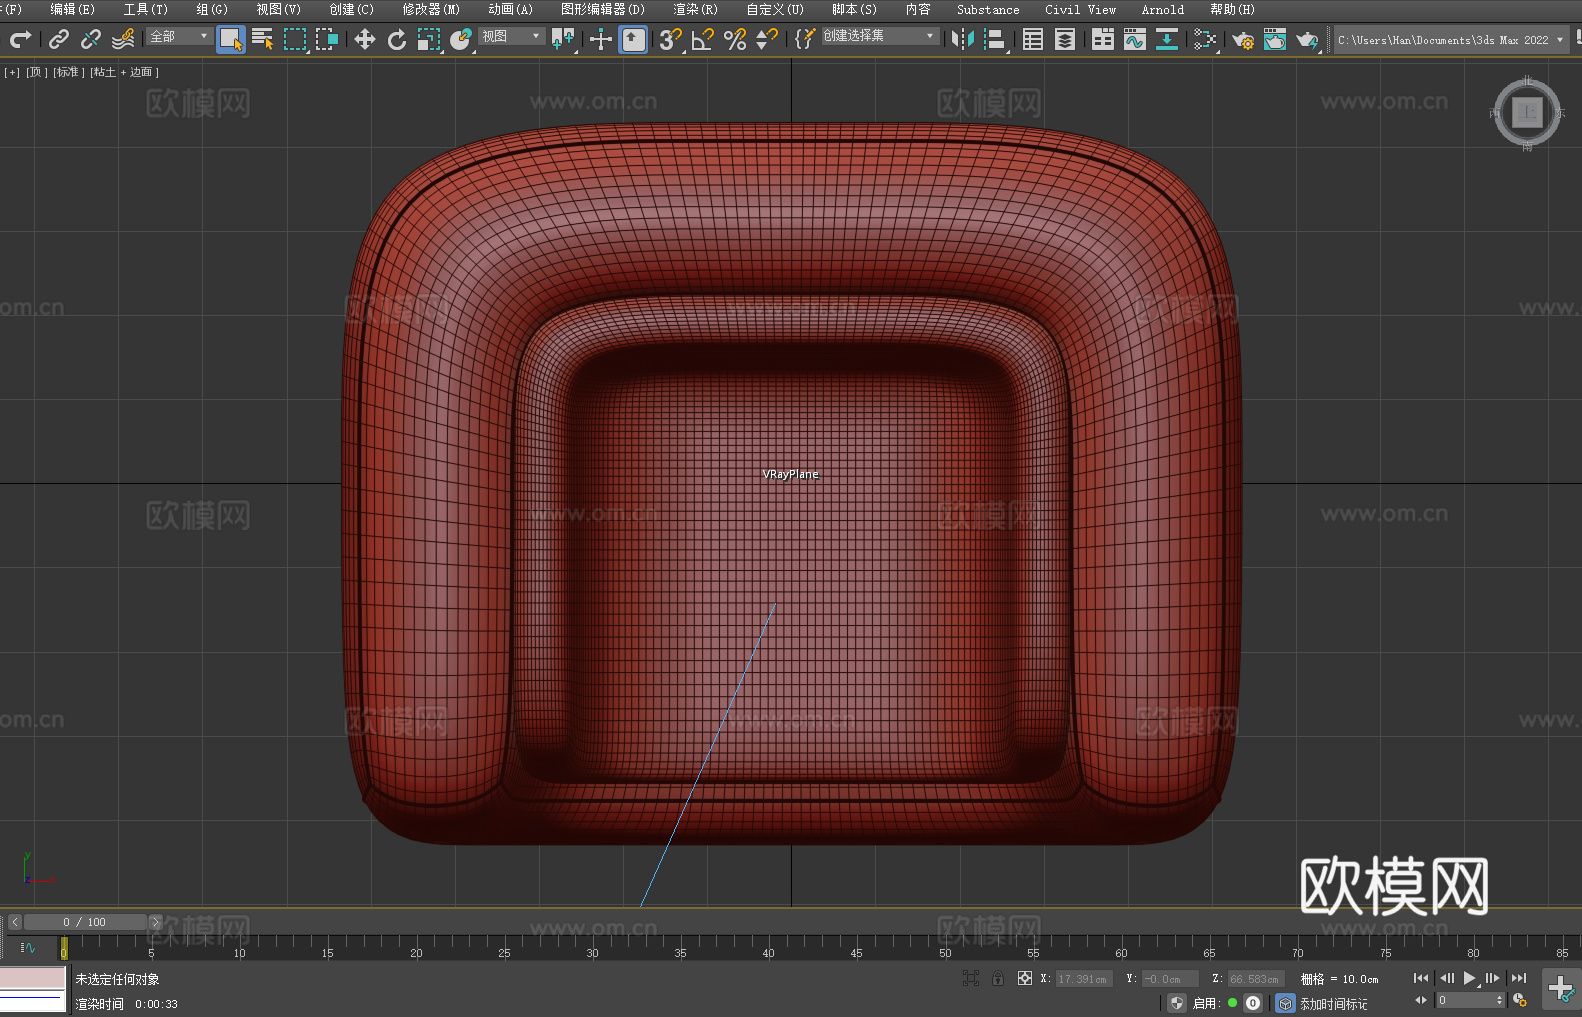Click the 标准 viewport shading label
The width and height of the screenshot is (1582, 1017).
pos(68,72)
